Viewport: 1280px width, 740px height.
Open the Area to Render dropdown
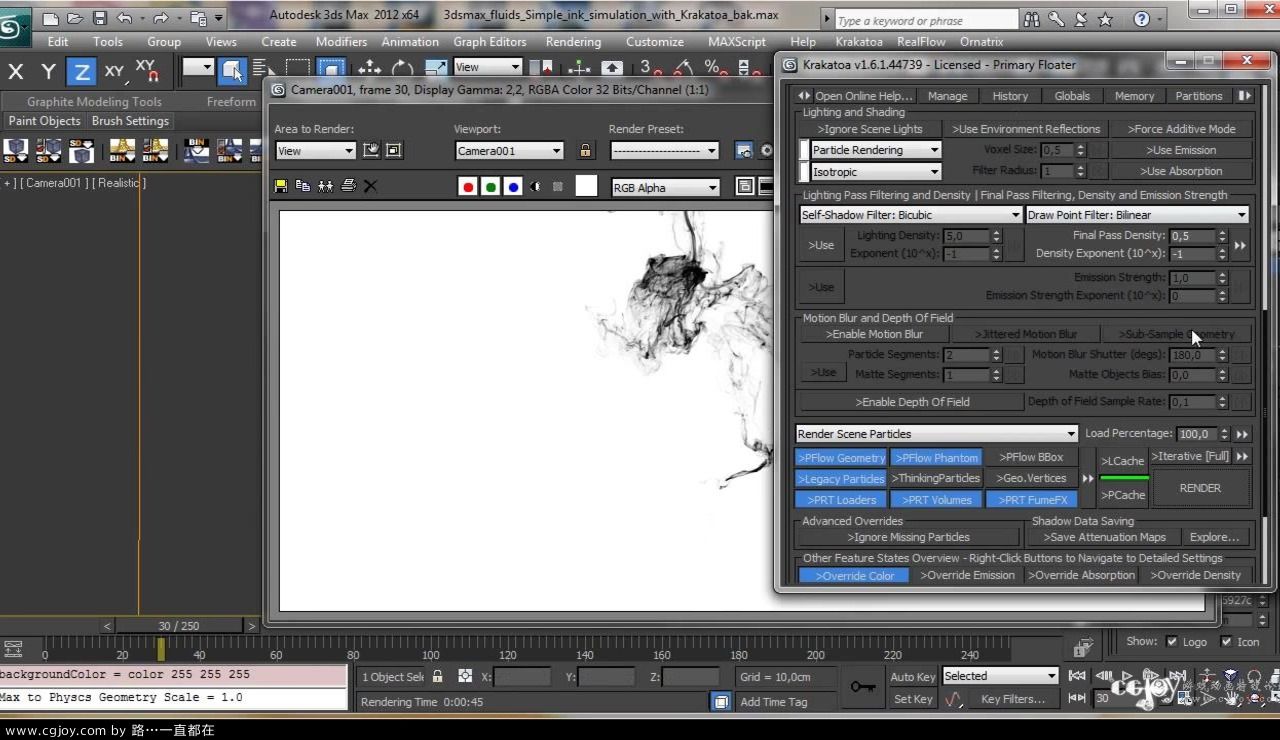(316, 151)
